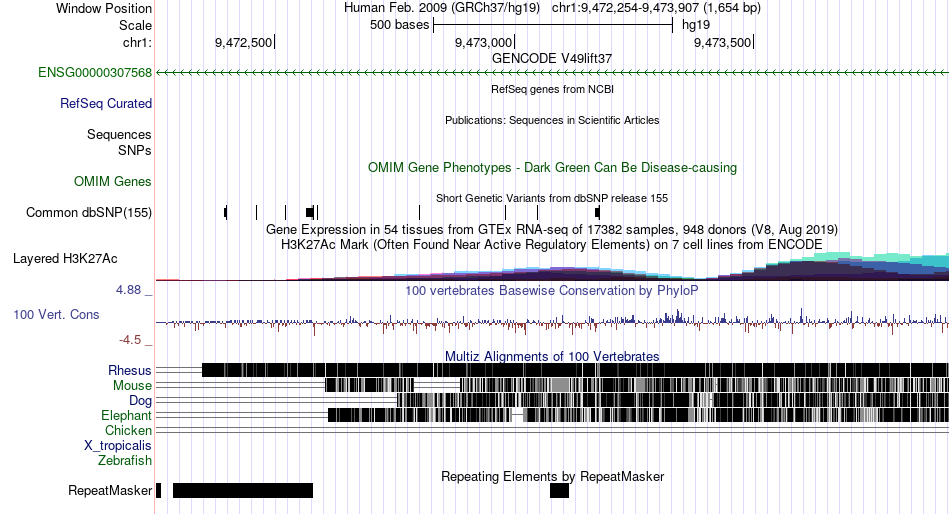The width and height of the screenshot is (950, 514).
Task: Click the chr1 9,472,500 ruler position
Action: point(244,42)
